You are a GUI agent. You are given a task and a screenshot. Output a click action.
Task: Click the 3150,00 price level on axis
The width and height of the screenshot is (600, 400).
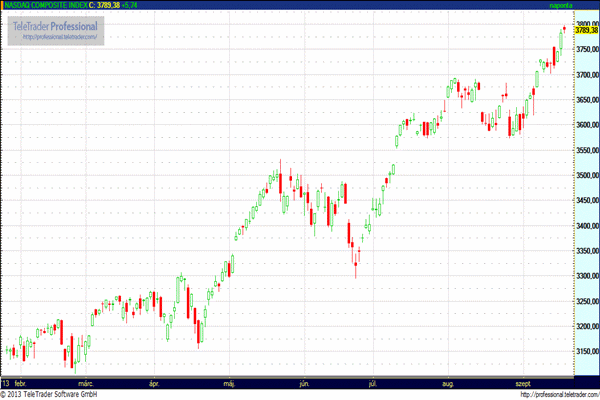click(586, 352)
